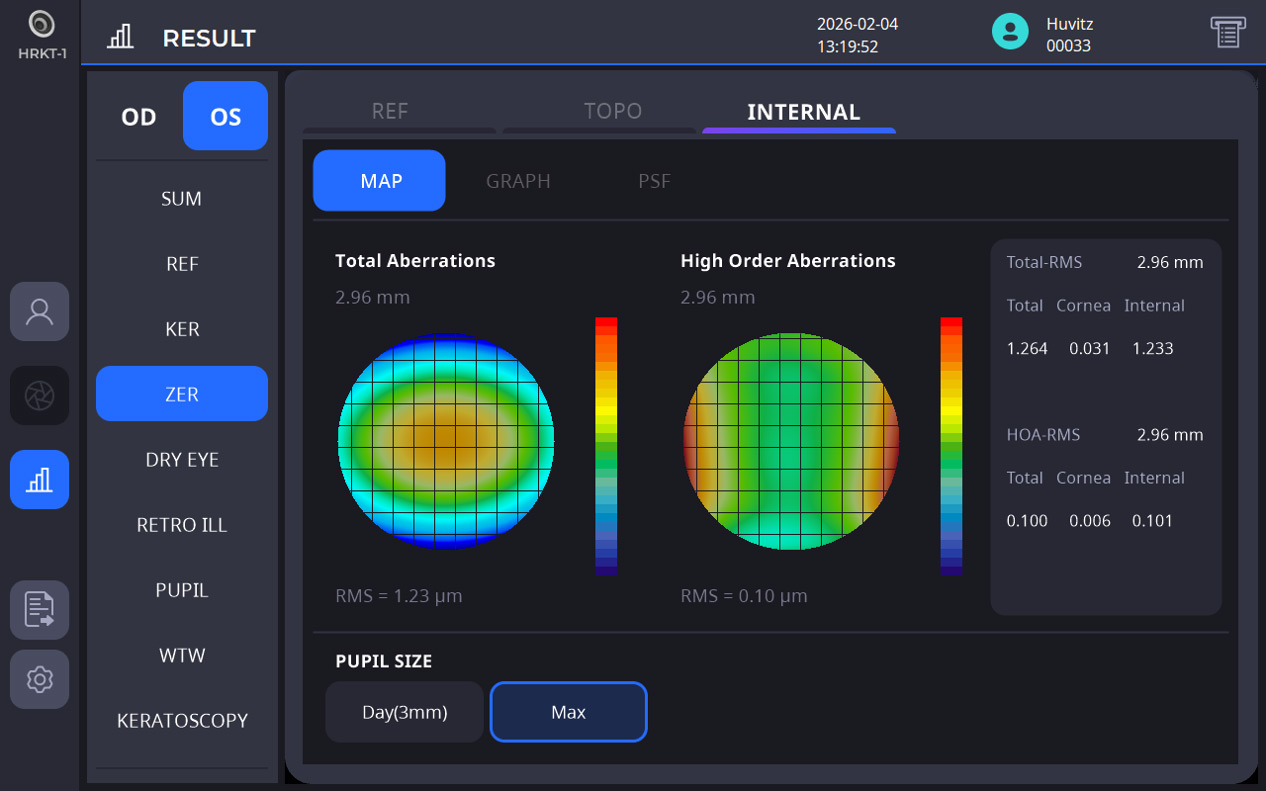Click the Total Aberrations color map
This screenshot has width=1266, height=791.
coord(446,441)
